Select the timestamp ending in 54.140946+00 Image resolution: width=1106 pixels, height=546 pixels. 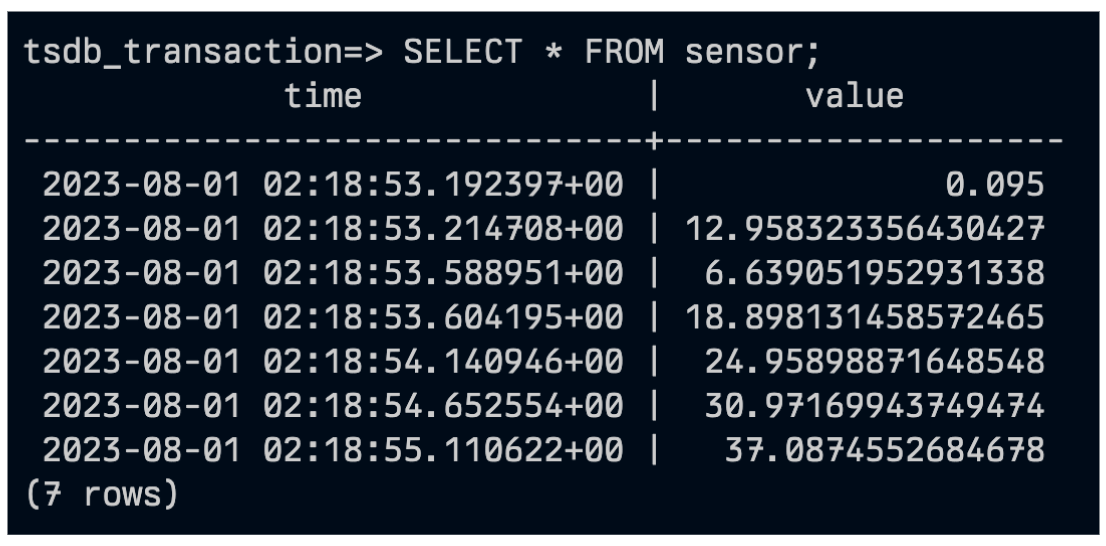(x=333, y=361)
